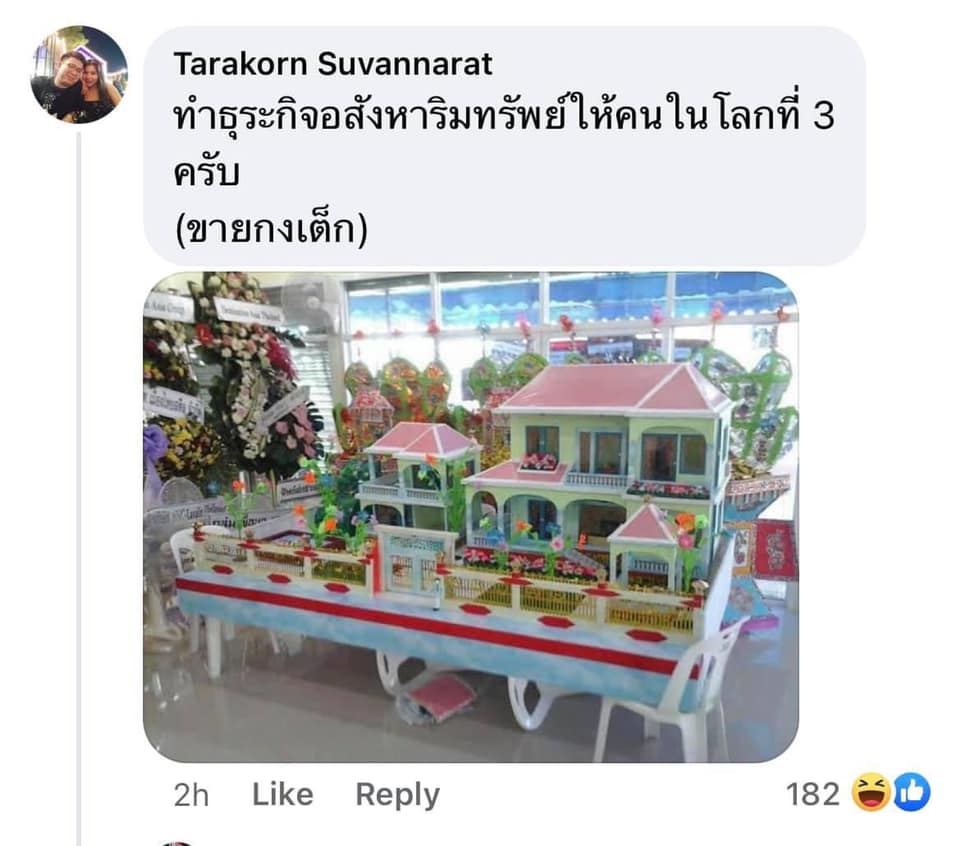960x846 pixels.
Task: Click the Haha laughing reaction emoji
Action: [x=871, y=792]
